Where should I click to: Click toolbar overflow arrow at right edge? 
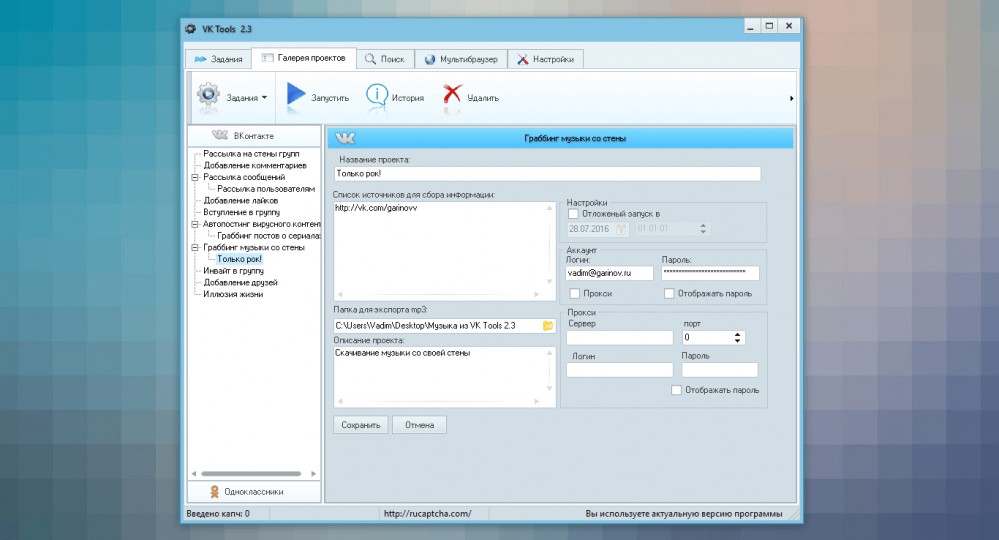click(791, 98)
